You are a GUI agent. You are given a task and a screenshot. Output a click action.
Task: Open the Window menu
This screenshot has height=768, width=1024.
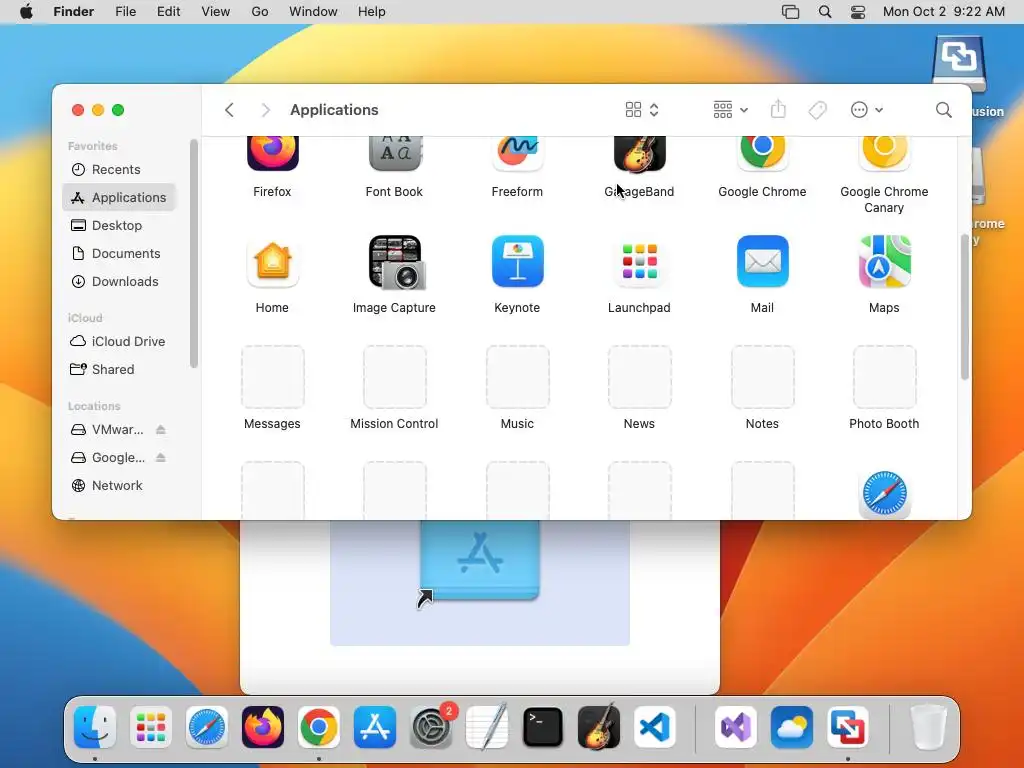[x=313, y=12]
